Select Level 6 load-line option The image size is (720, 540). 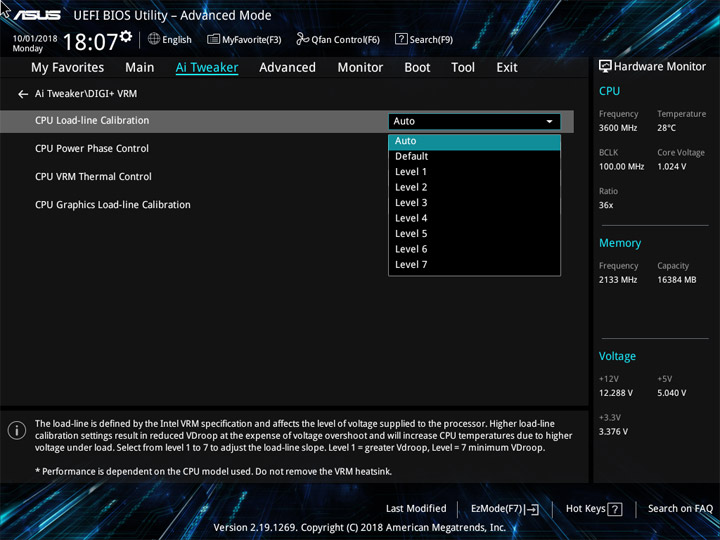point(474,249)
